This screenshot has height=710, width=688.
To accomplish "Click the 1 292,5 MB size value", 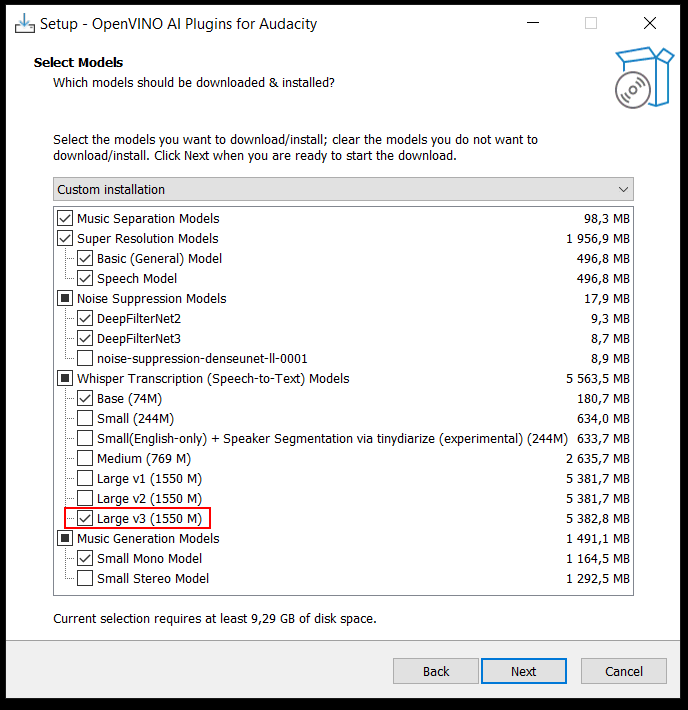I will click(598, 579).
